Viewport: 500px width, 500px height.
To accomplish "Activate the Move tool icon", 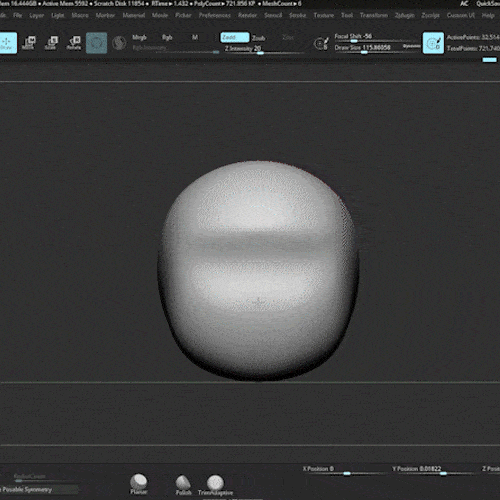I will tap(29, 43).
